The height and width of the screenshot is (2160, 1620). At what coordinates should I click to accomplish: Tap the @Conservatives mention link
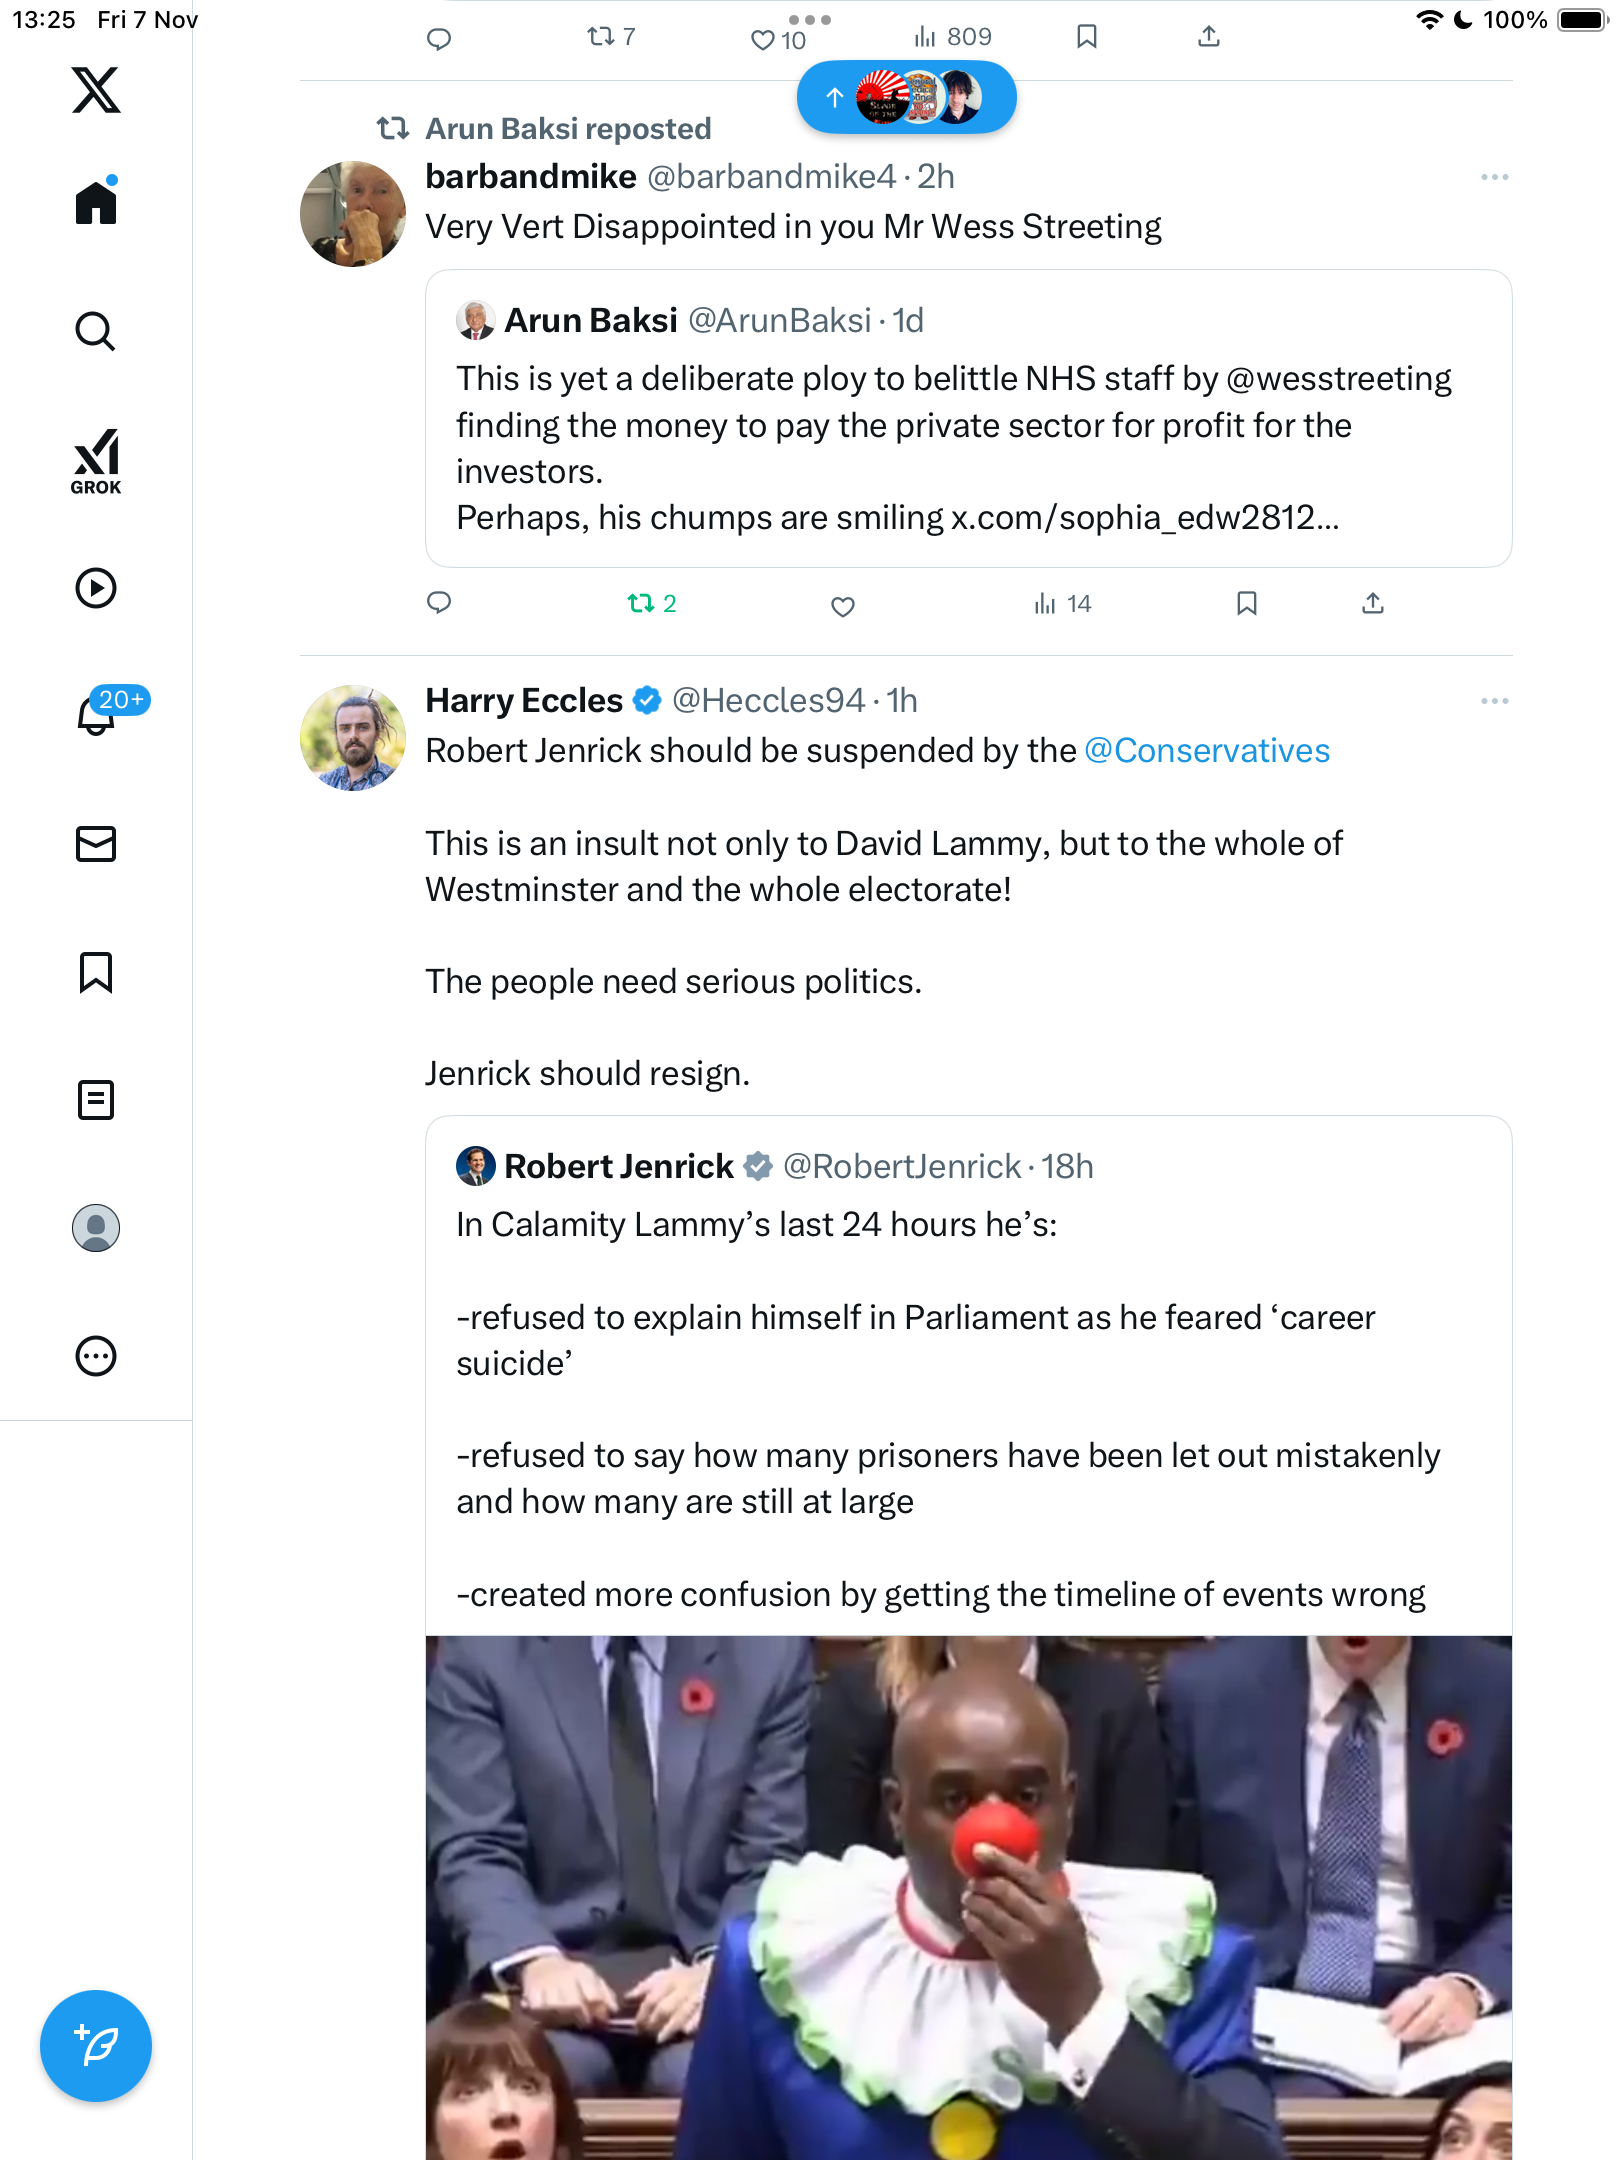click(x=1207, y=751)
